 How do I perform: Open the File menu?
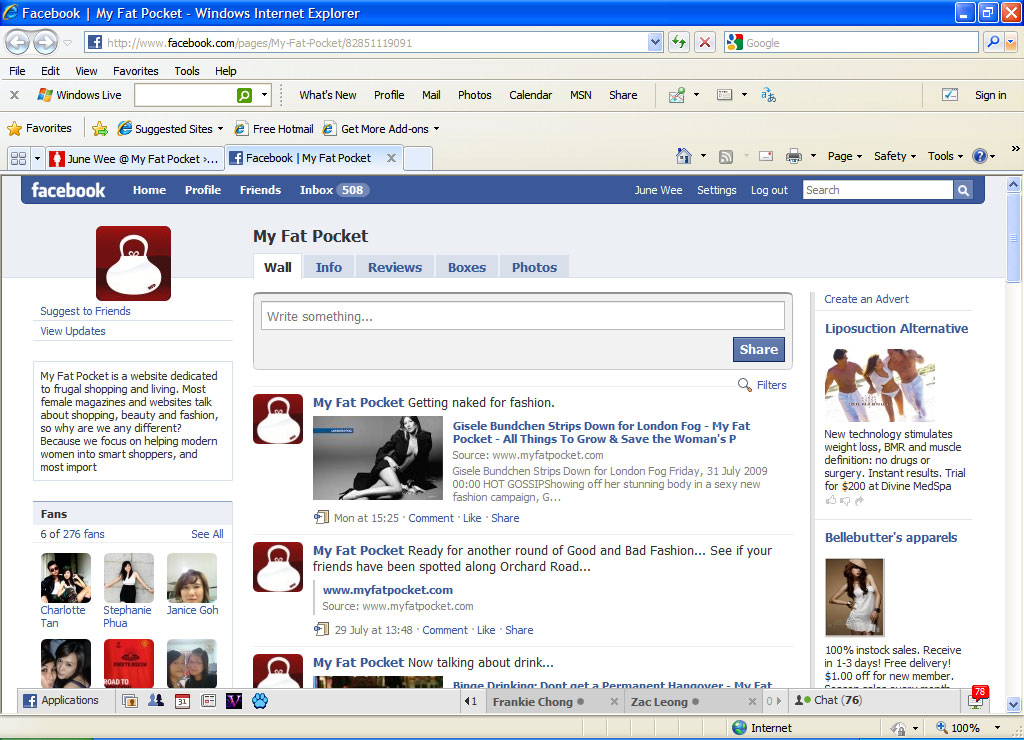tap(17, 71)
